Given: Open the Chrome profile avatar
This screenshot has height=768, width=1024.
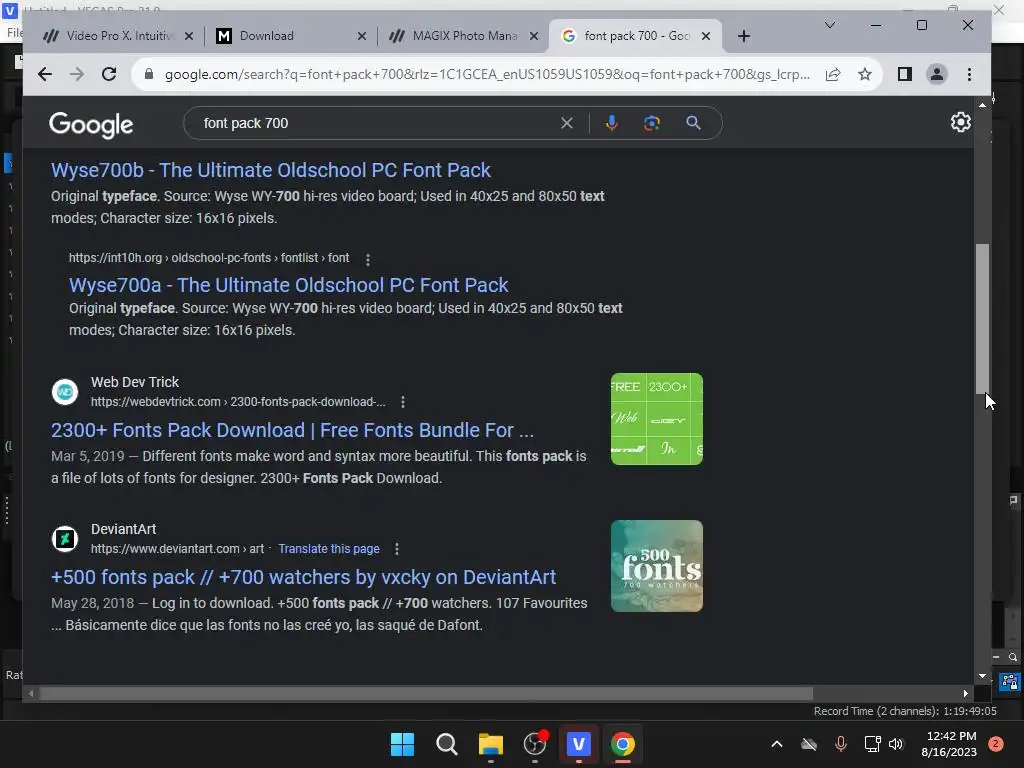Looking at the screenshot, I should point(936,74).
